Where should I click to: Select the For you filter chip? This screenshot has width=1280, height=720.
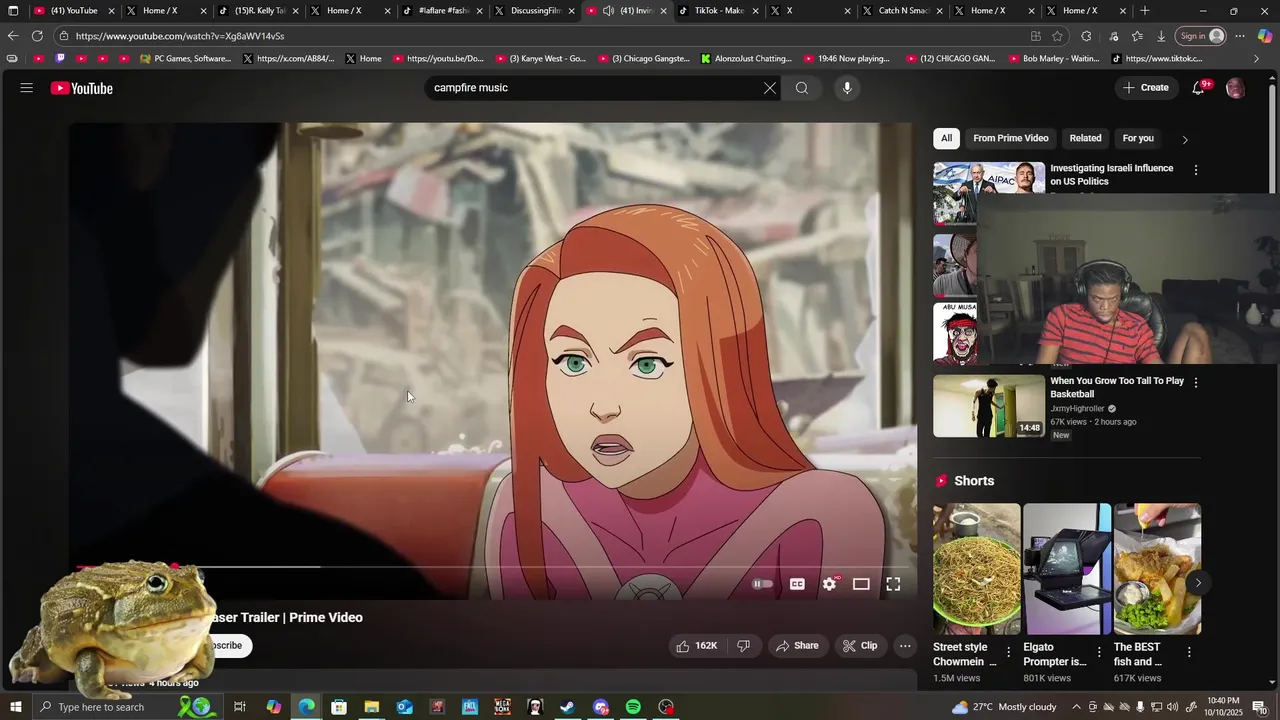(x=1138, y=138)
